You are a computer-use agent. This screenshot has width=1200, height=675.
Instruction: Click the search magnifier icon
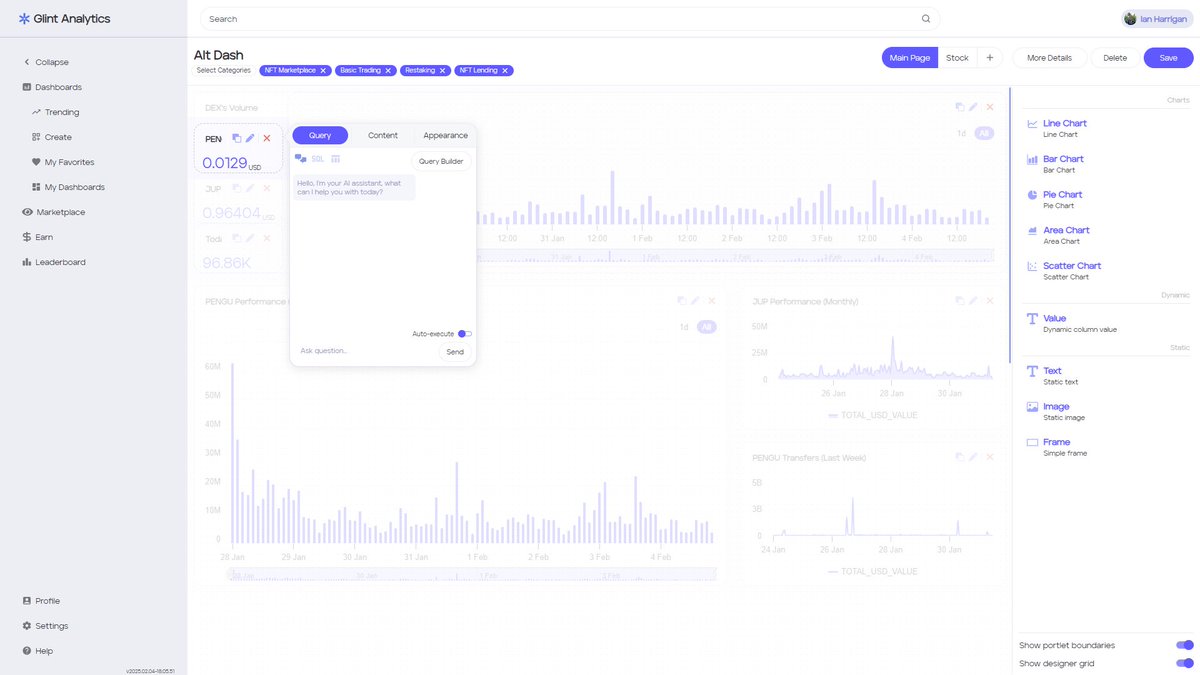(926, 19)
